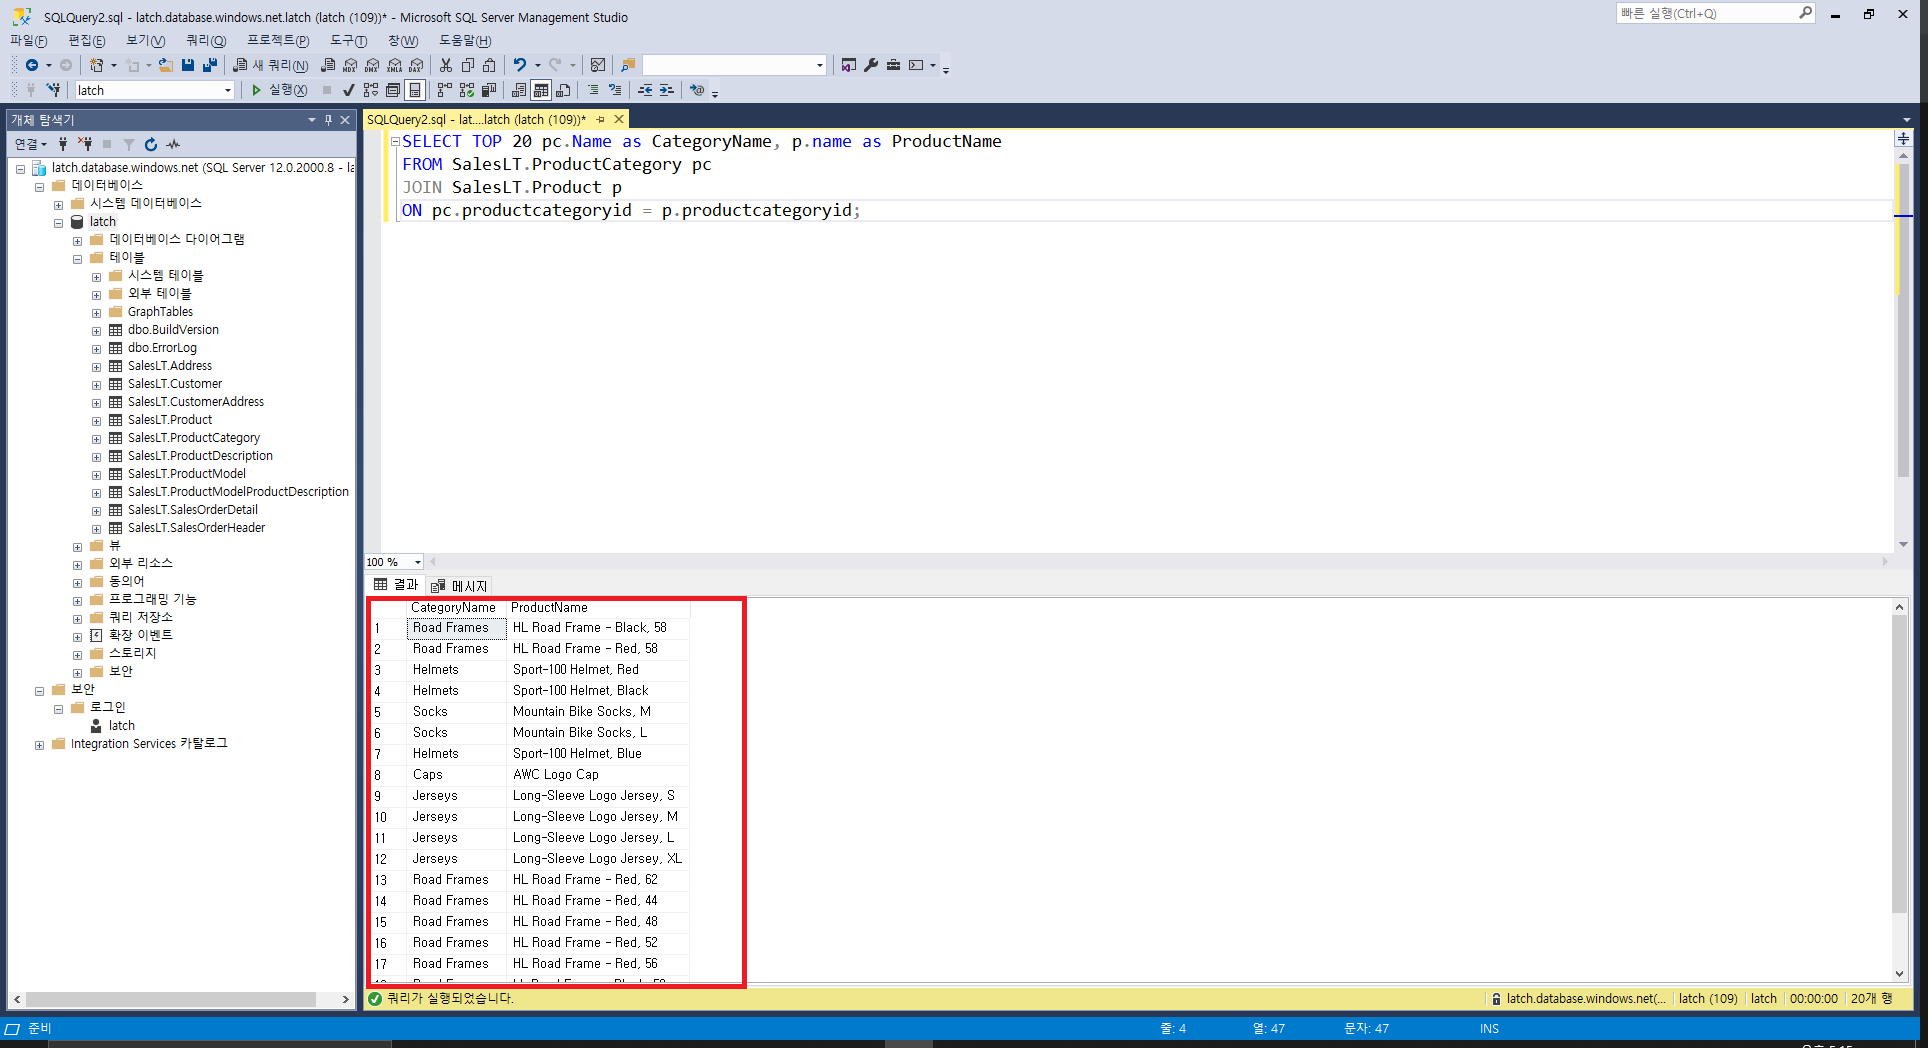Click the open file folder icon
The height and width of the screenshot is (1048, 1928).
click(x=166, y=65)
